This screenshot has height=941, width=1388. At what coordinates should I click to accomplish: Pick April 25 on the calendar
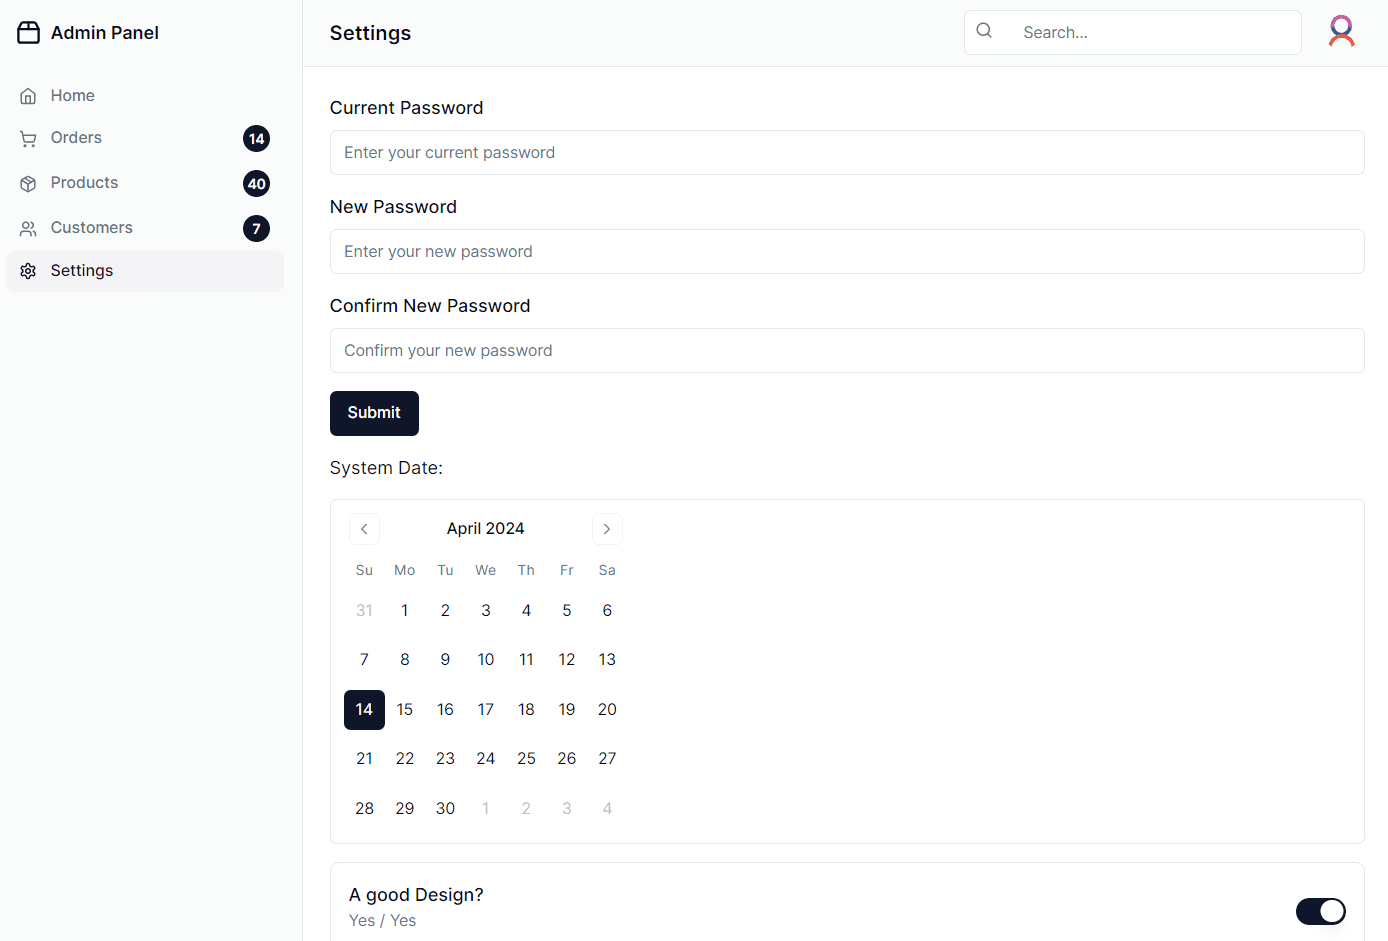pos(526,759)
